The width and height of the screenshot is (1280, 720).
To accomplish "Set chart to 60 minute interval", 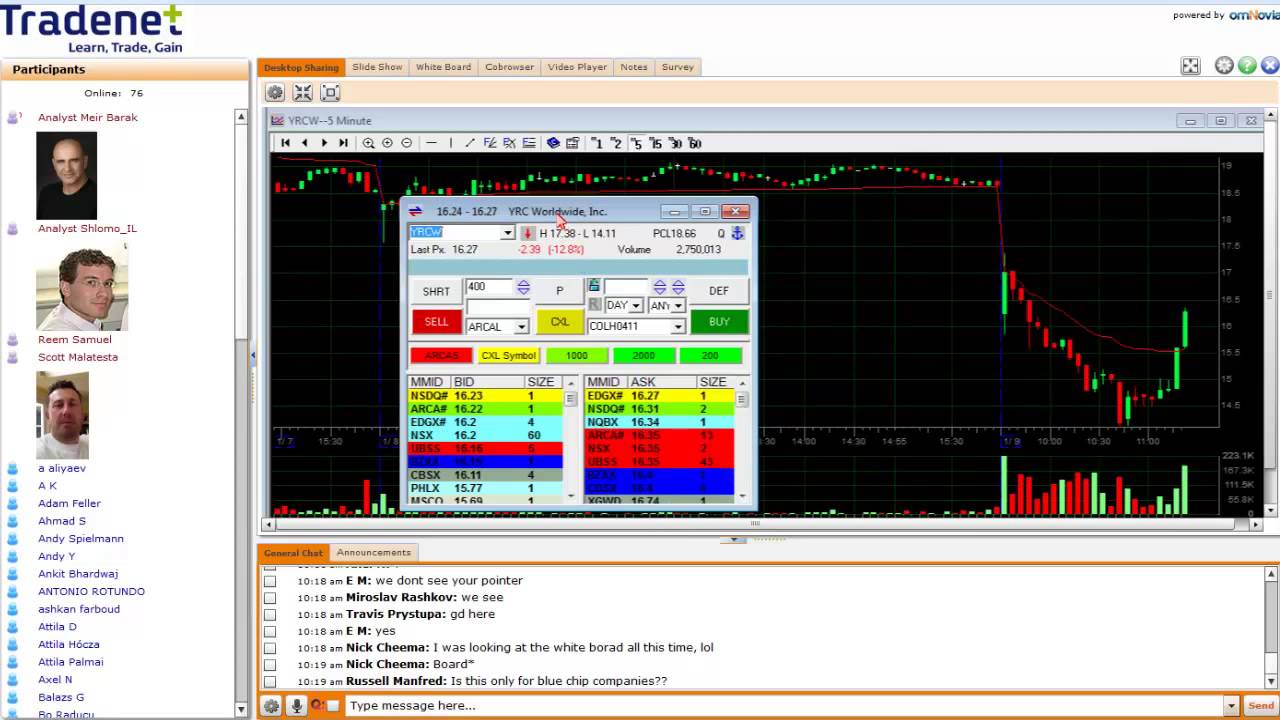I will [694, 143].
